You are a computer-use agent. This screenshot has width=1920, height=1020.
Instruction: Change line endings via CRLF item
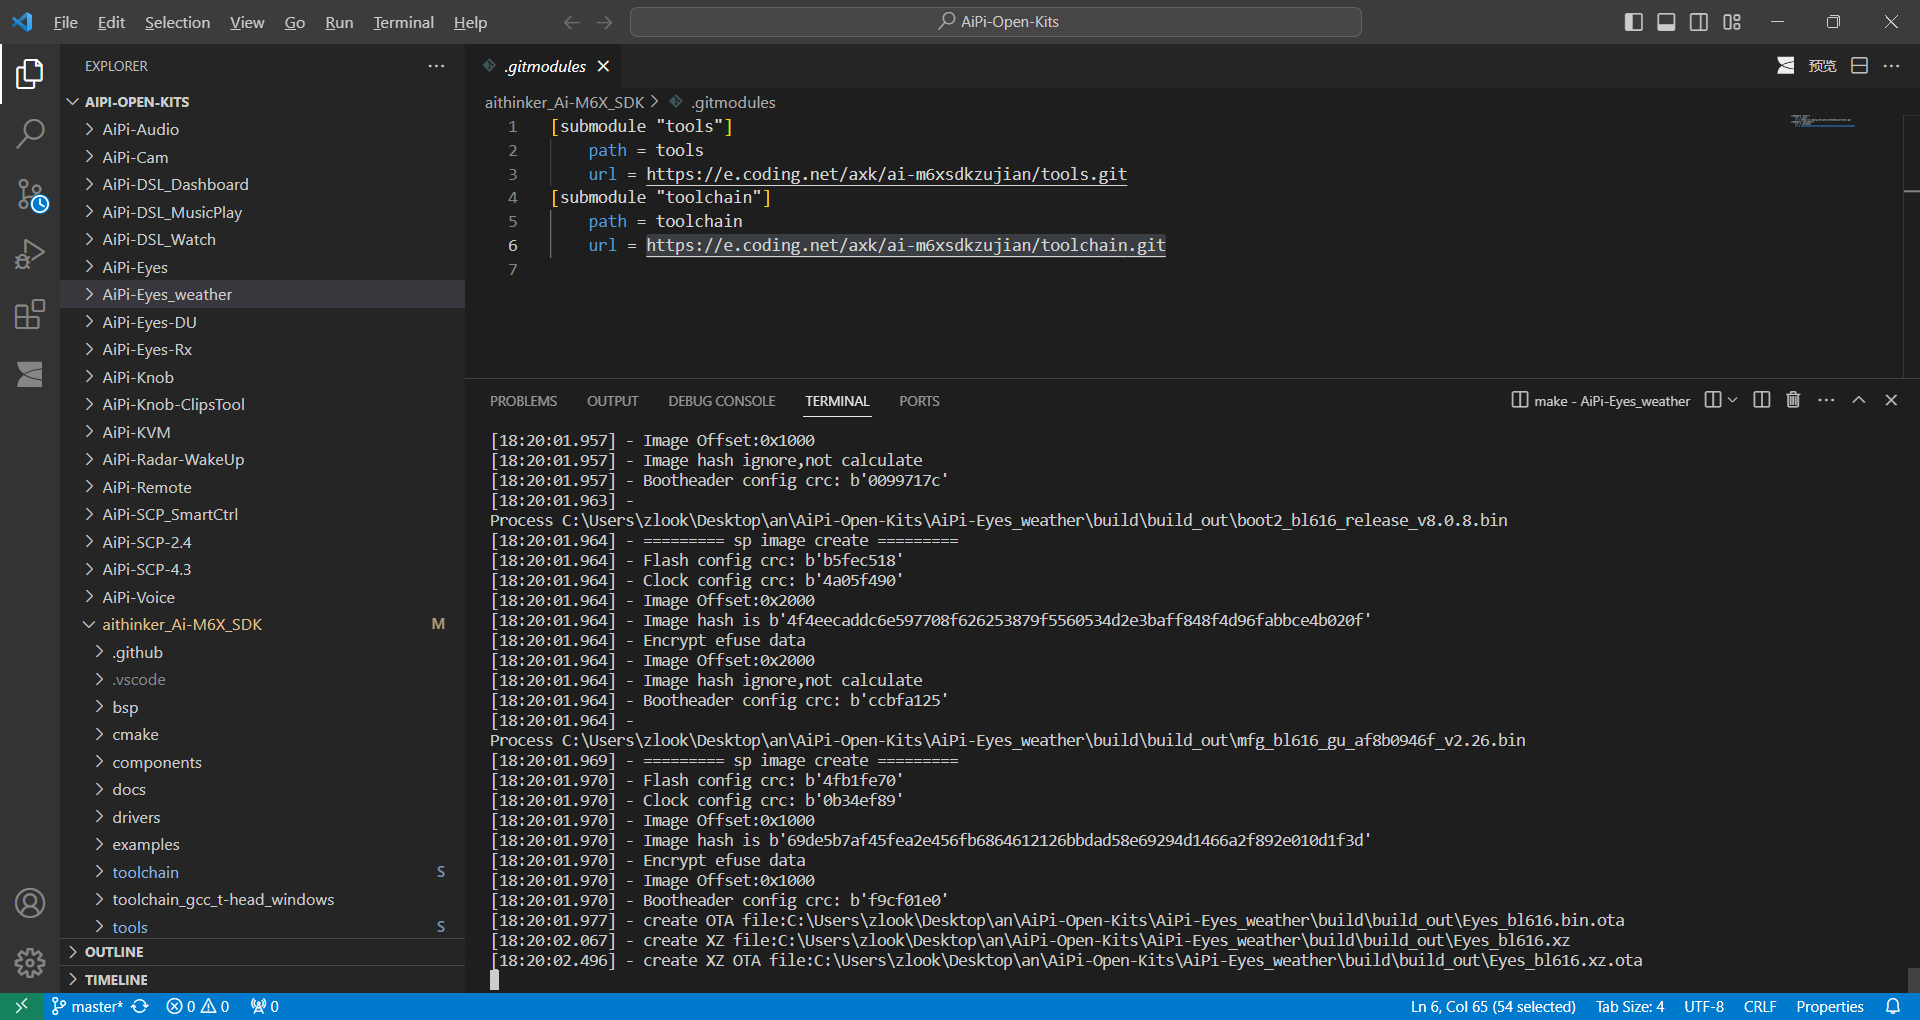coord(1760,1006)
